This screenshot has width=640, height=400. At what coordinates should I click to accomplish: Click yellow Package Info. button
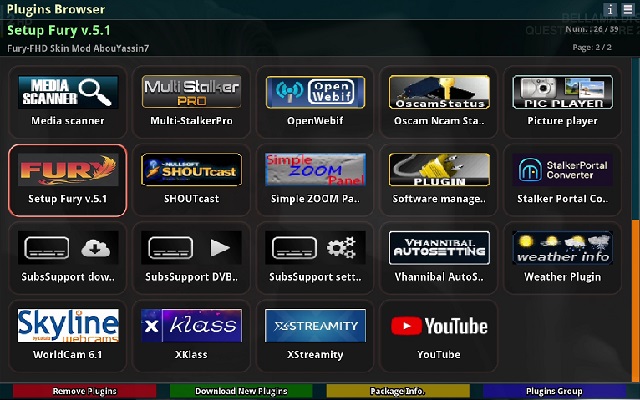tap(398, 391)
